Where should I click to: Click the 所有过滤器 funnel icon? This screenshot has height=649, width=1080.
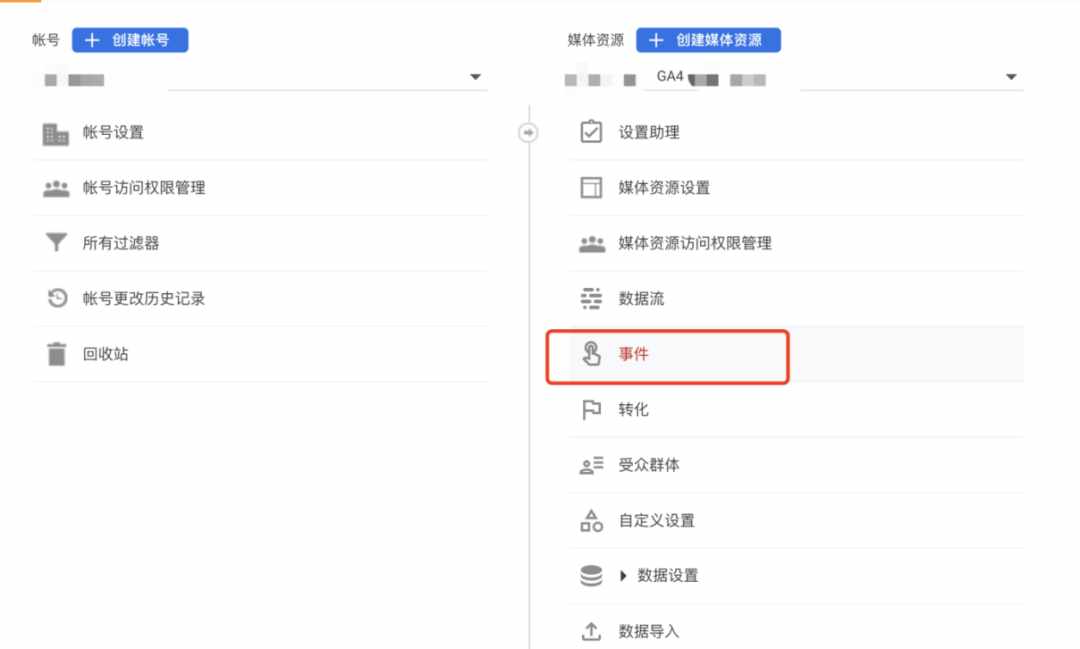tap(56, 243)
